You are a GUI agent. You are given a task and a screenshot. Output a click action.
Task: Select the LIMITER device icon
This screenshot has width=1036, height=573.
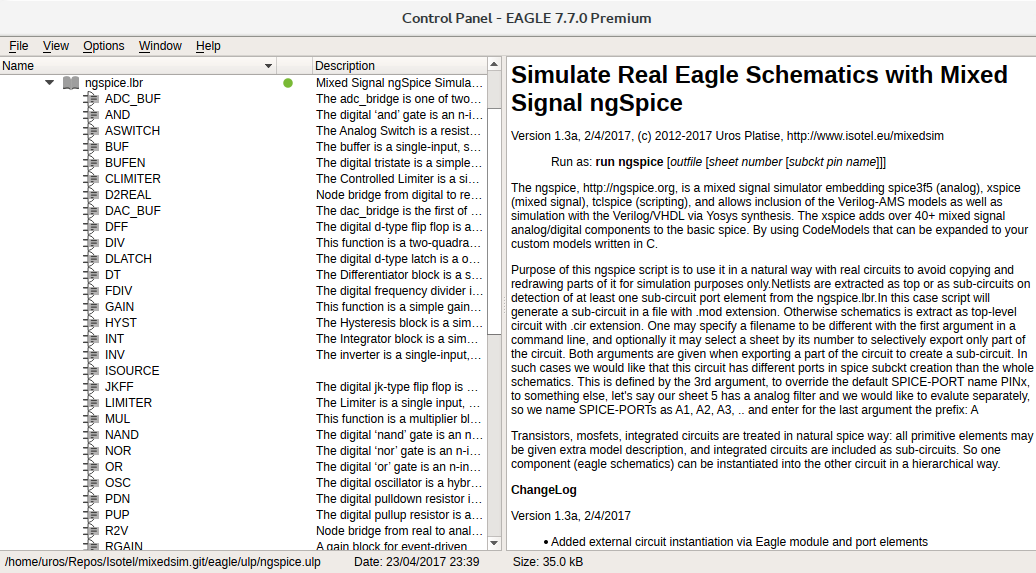(x=91, y=402)
